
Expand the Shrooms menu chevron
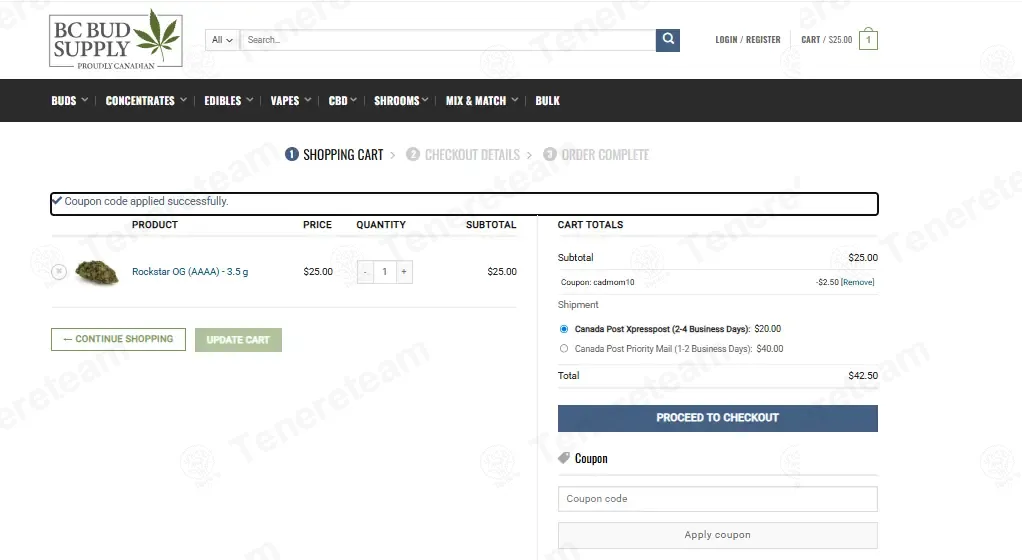click(425, 100)
